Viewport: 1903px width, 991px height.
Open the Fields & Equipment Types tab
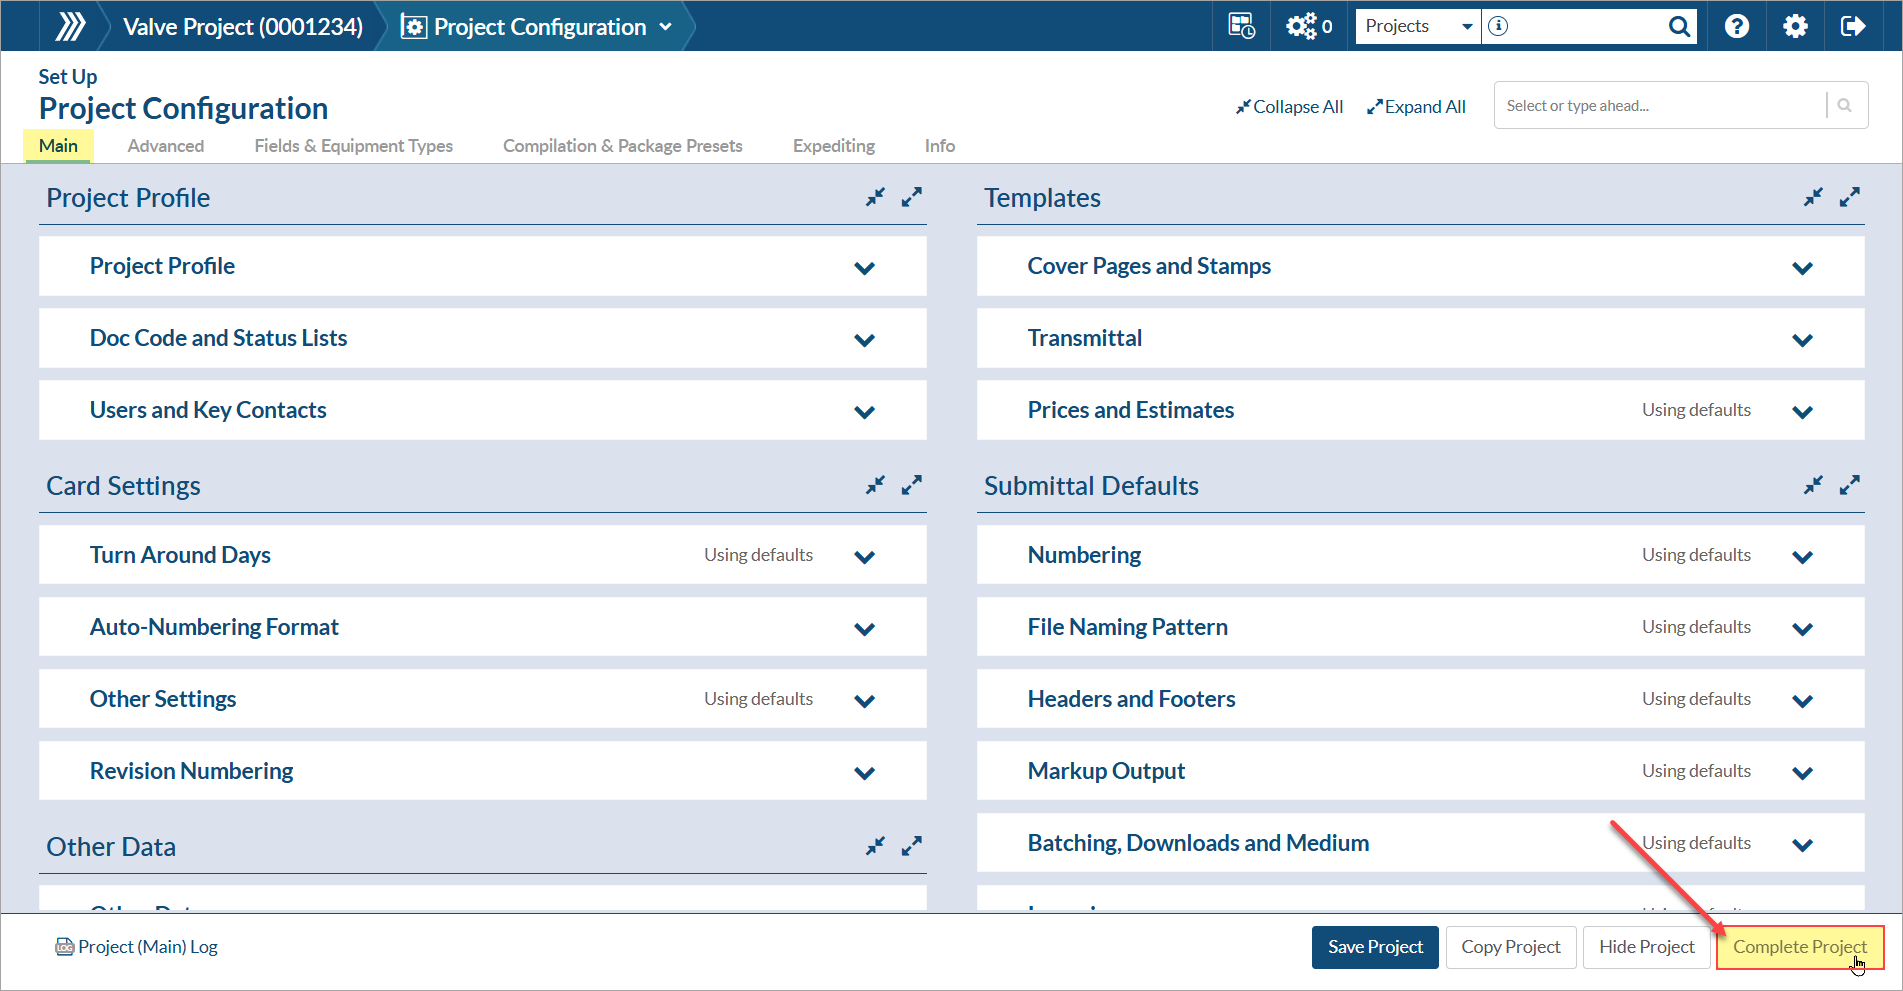353,146
